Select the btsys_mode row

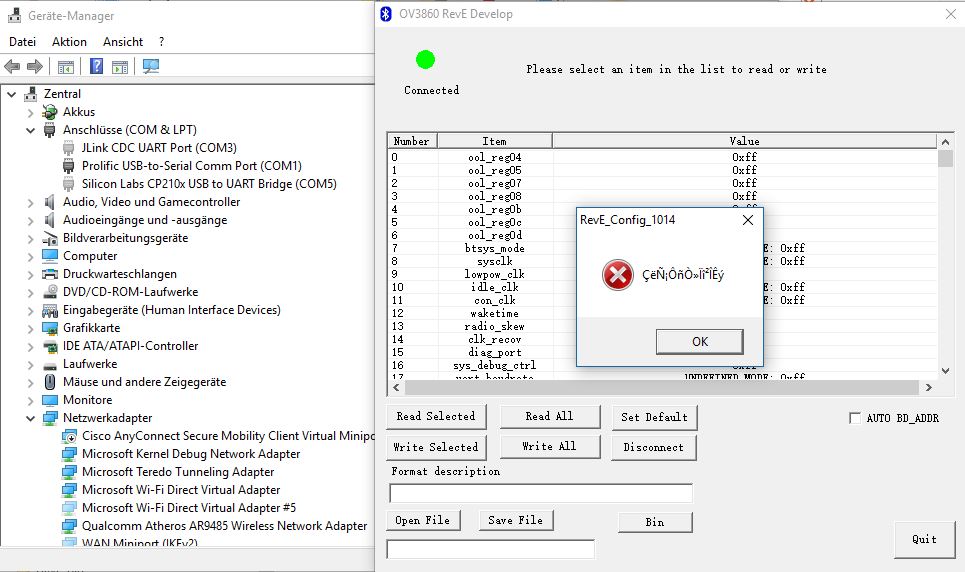(662, 248)
